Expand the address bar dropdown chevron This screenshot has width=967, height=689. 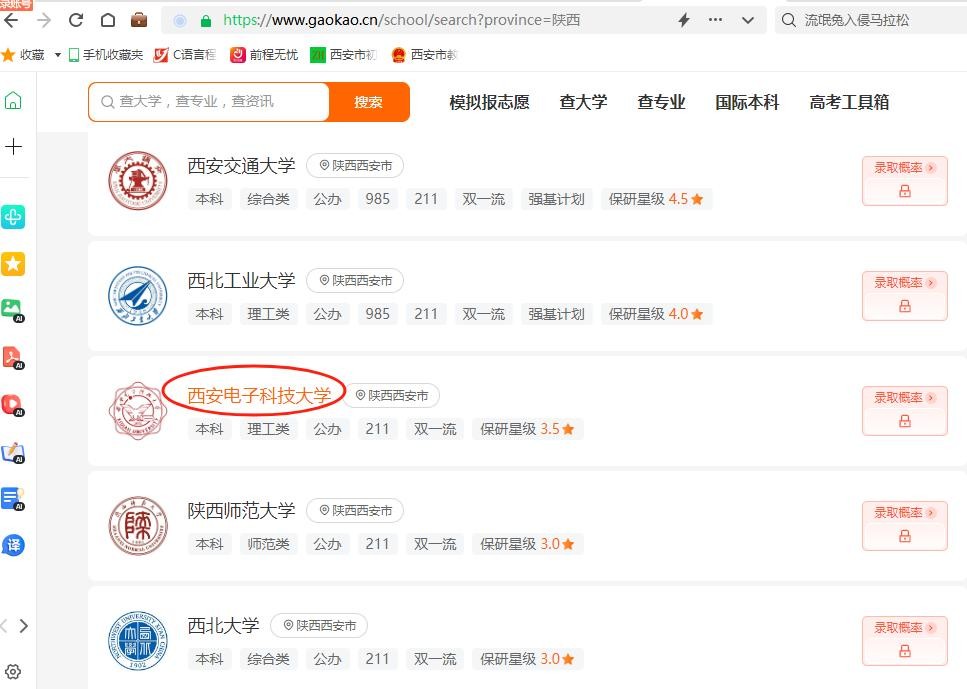click(748, 20)
